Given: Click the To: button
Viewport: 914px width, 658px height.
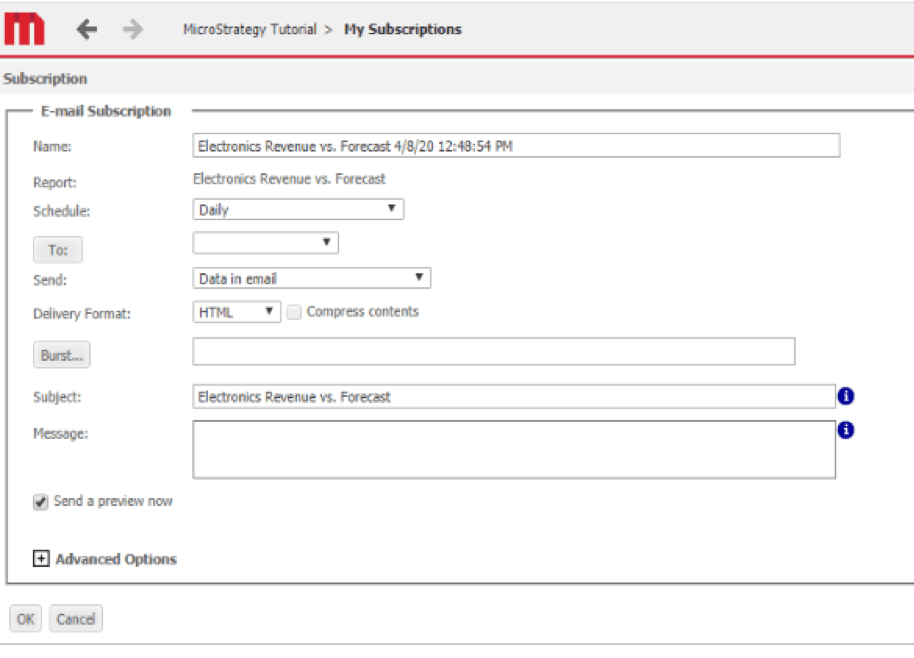Looking at the screenshot, I should (x=58, y=250).
